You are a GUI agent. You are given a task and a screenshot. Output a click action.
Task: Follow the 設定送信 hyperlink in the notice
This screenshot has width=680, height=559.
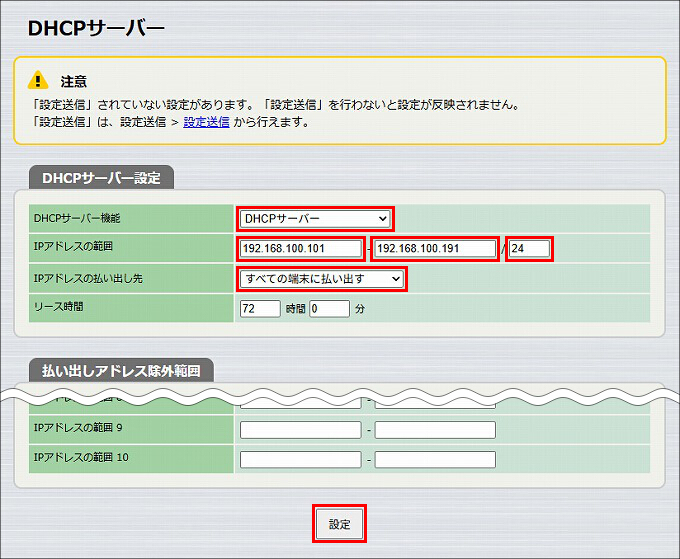[x=206, y=122]
